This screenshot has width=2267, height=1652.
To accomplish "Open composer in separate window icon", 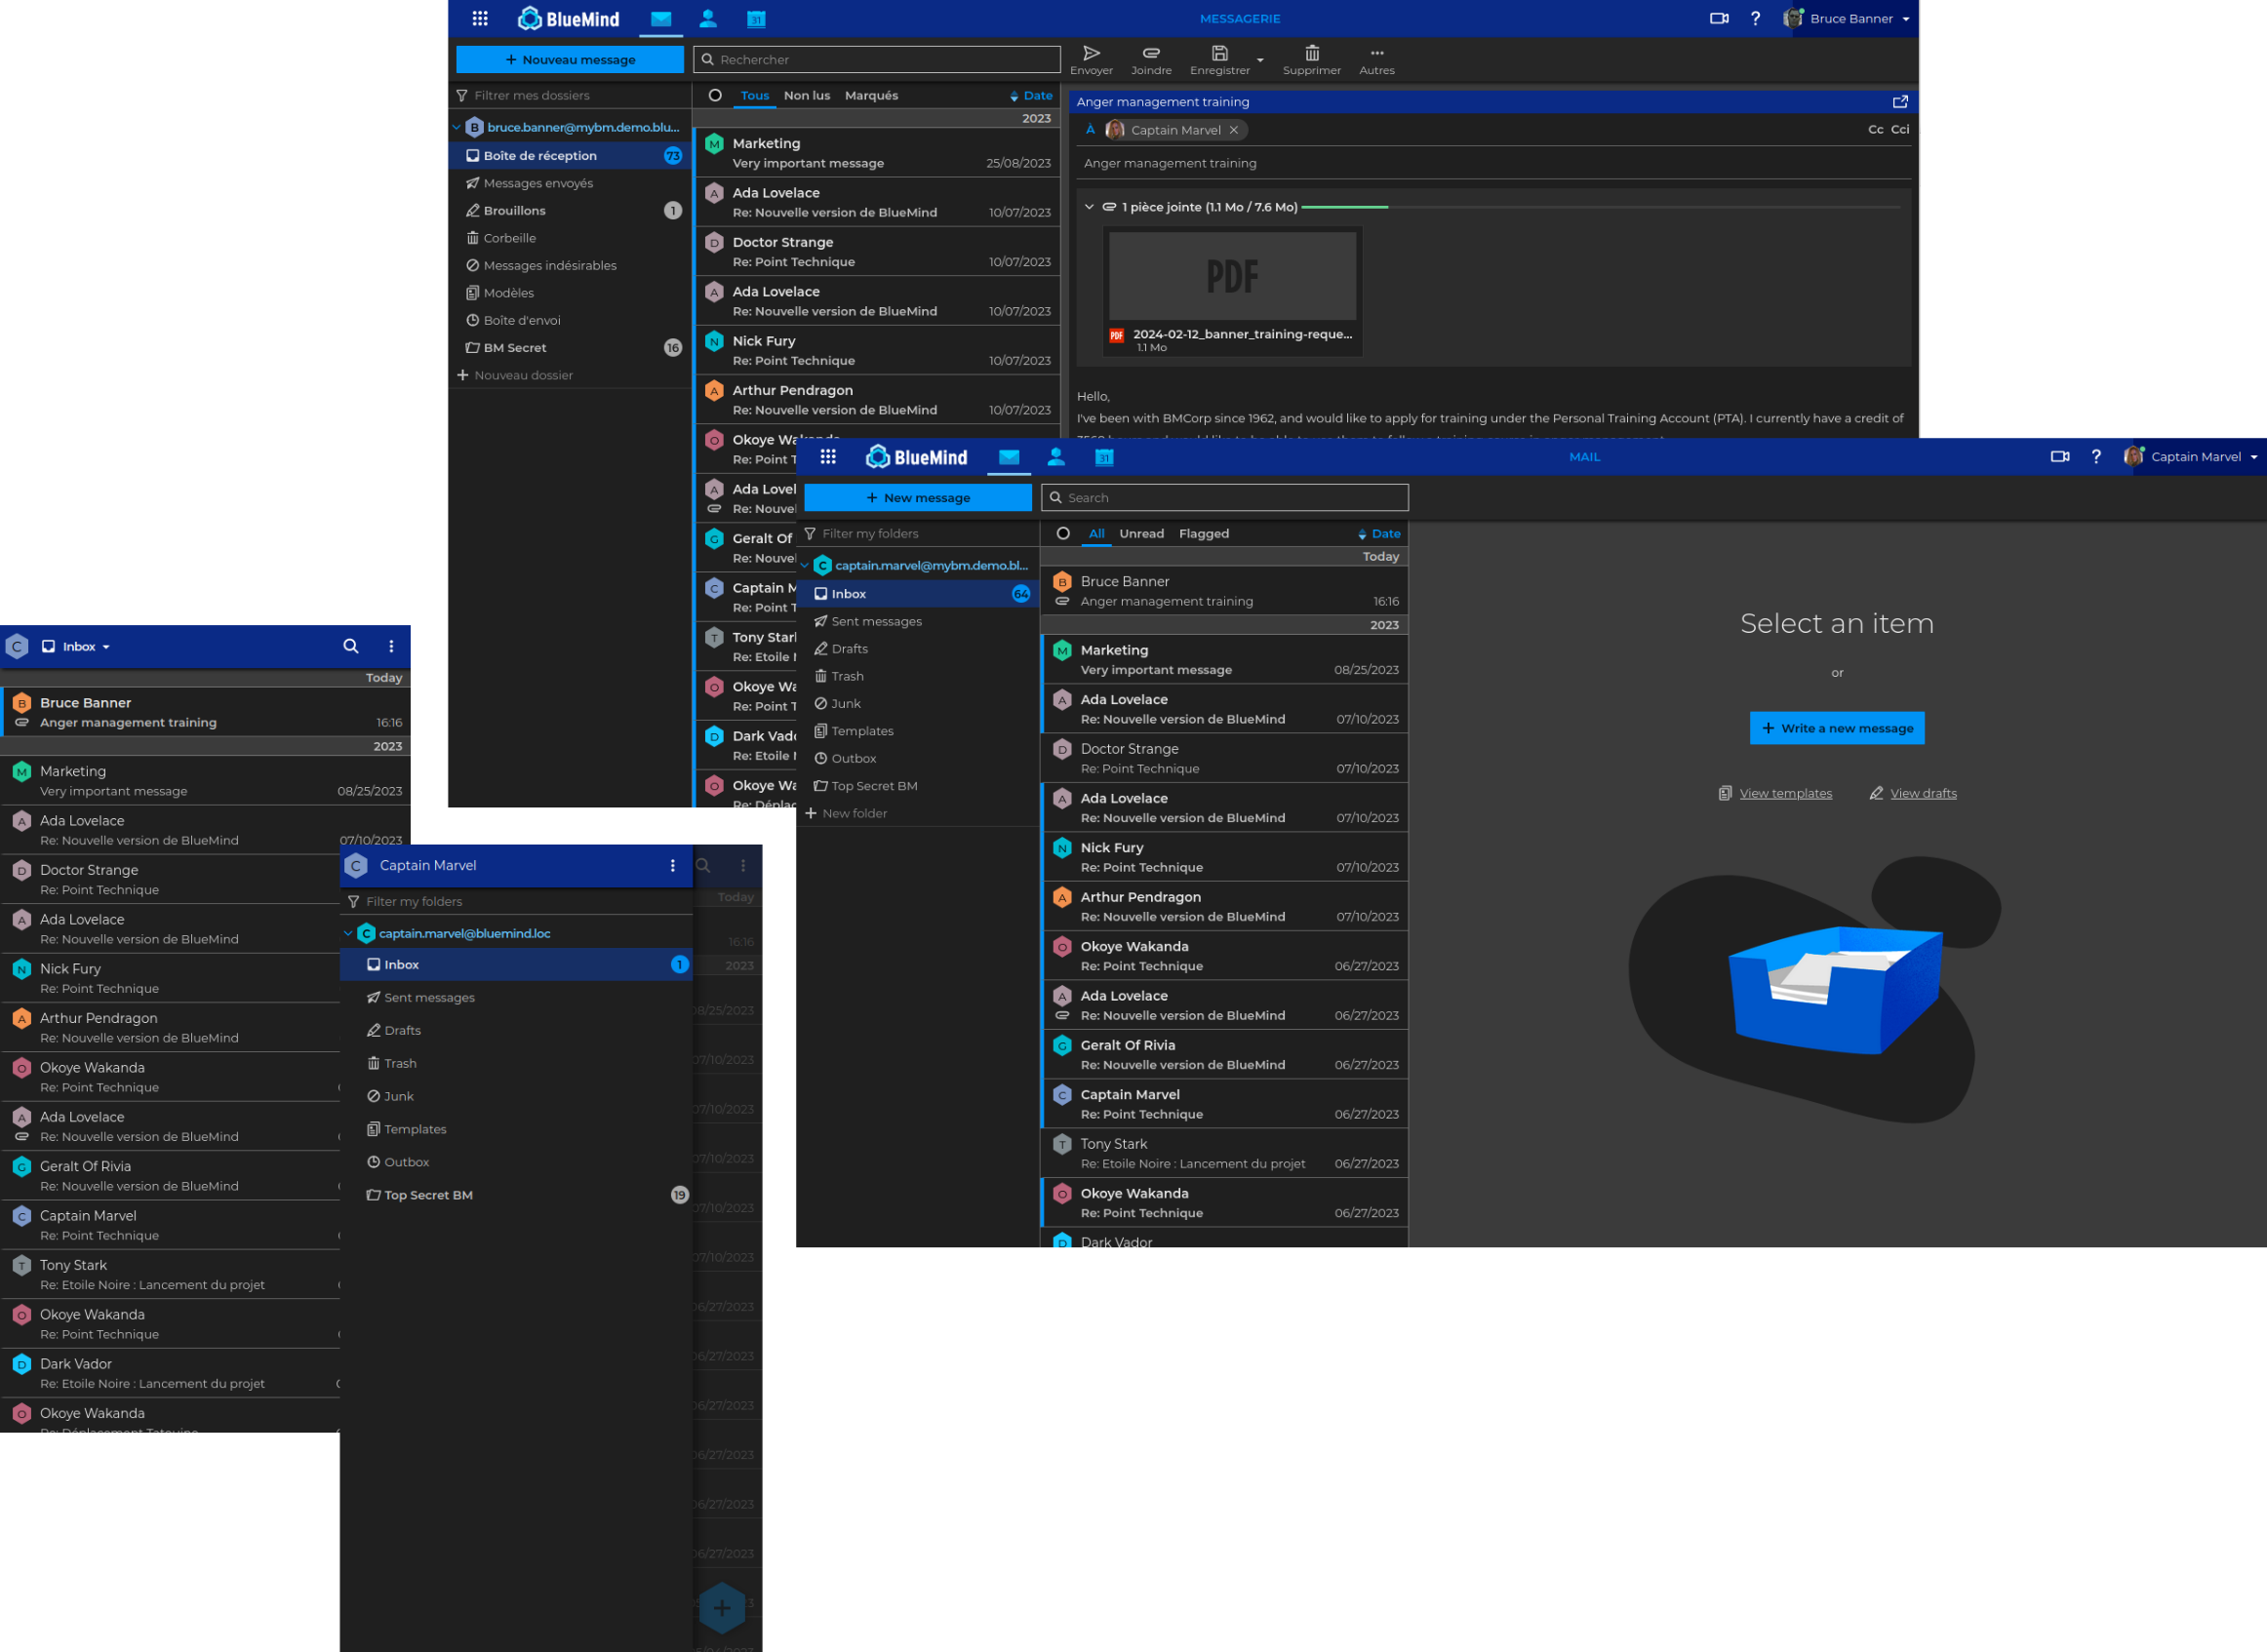I will [1900, 102].
